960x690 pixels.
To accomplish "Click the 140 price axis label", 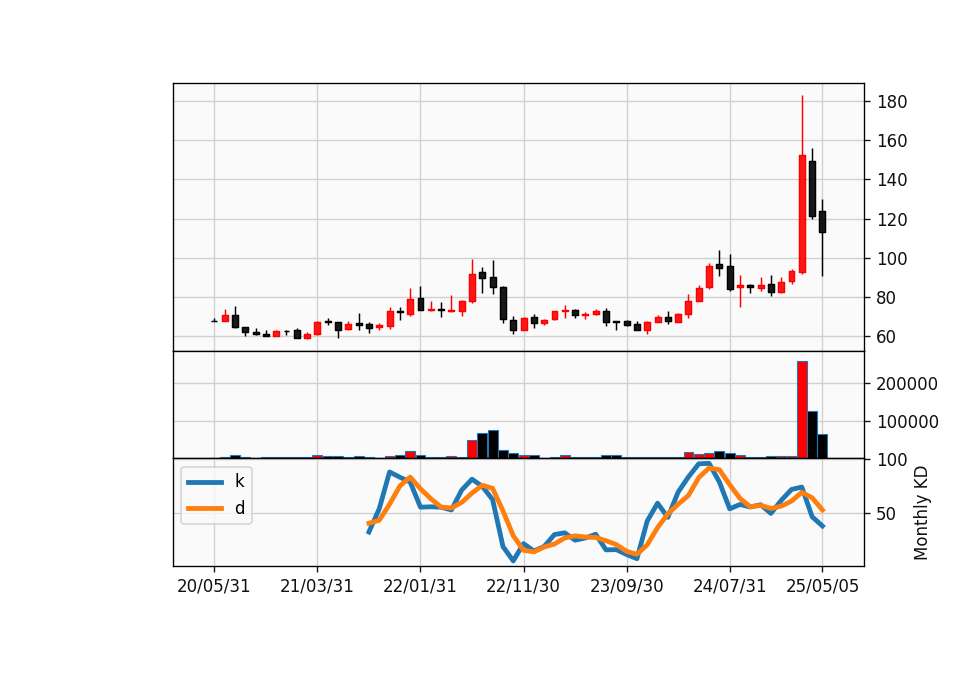I will (892, 180).
